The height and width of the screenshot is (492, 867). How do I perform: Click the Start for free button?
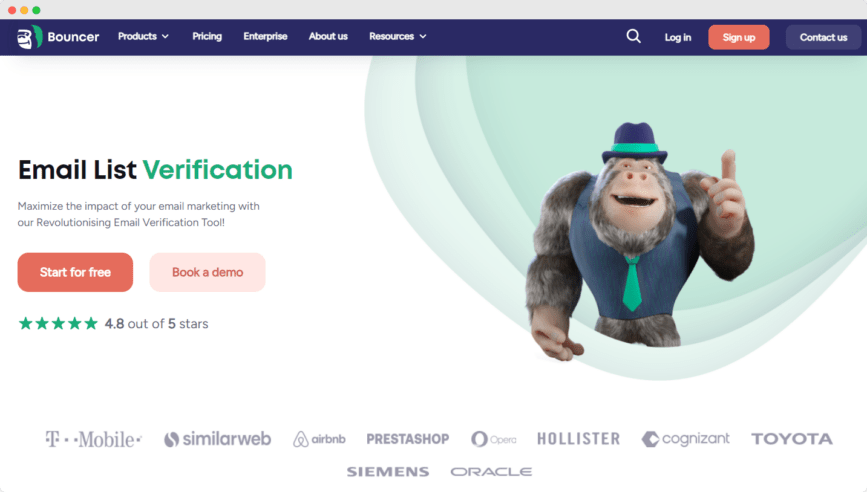point(75,272)
